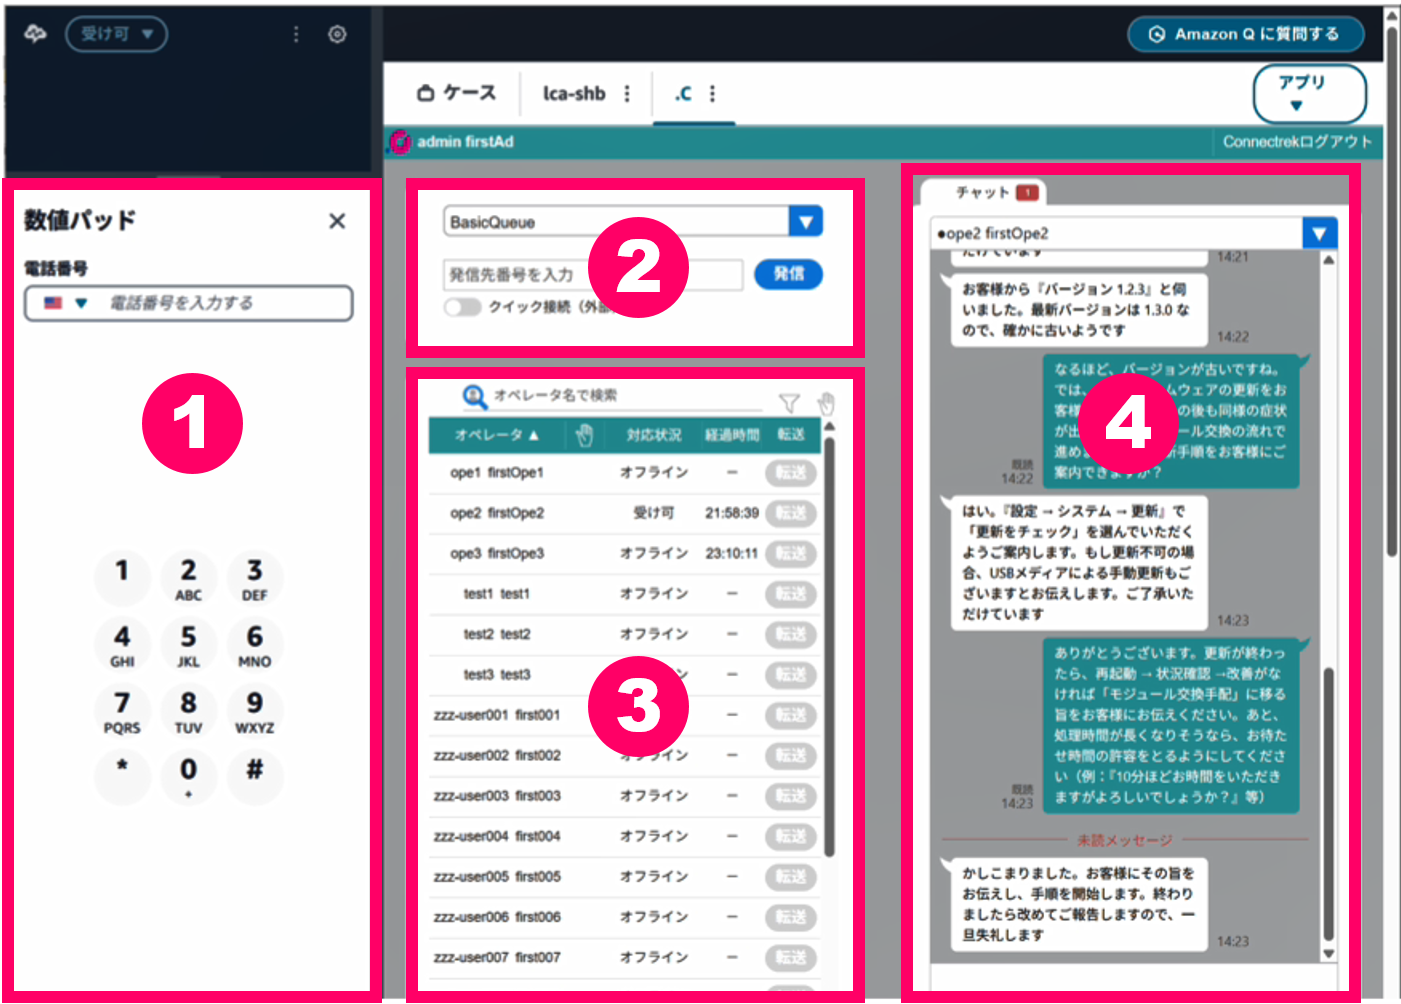Click the Connectrekログアウト link

(1296, 142)
